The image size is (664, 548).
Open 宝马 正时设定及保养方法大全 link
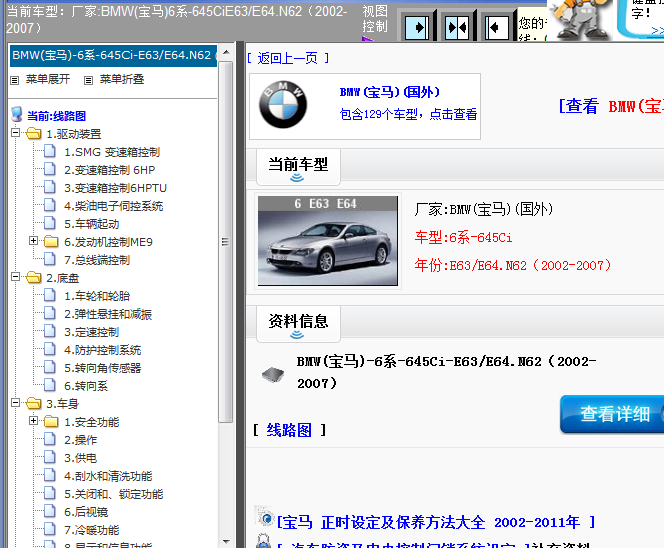[x=436, y=522]
